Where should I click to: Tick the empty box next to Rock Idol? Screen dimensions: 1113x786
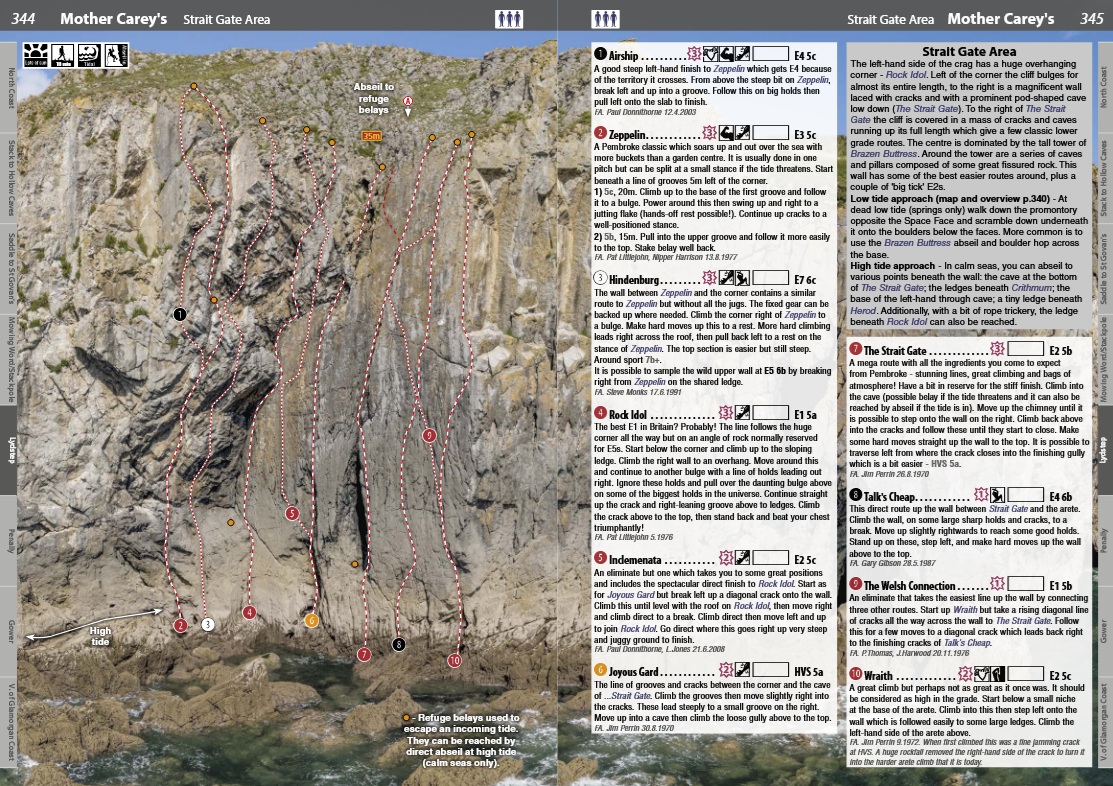click(x=772, y=412)
